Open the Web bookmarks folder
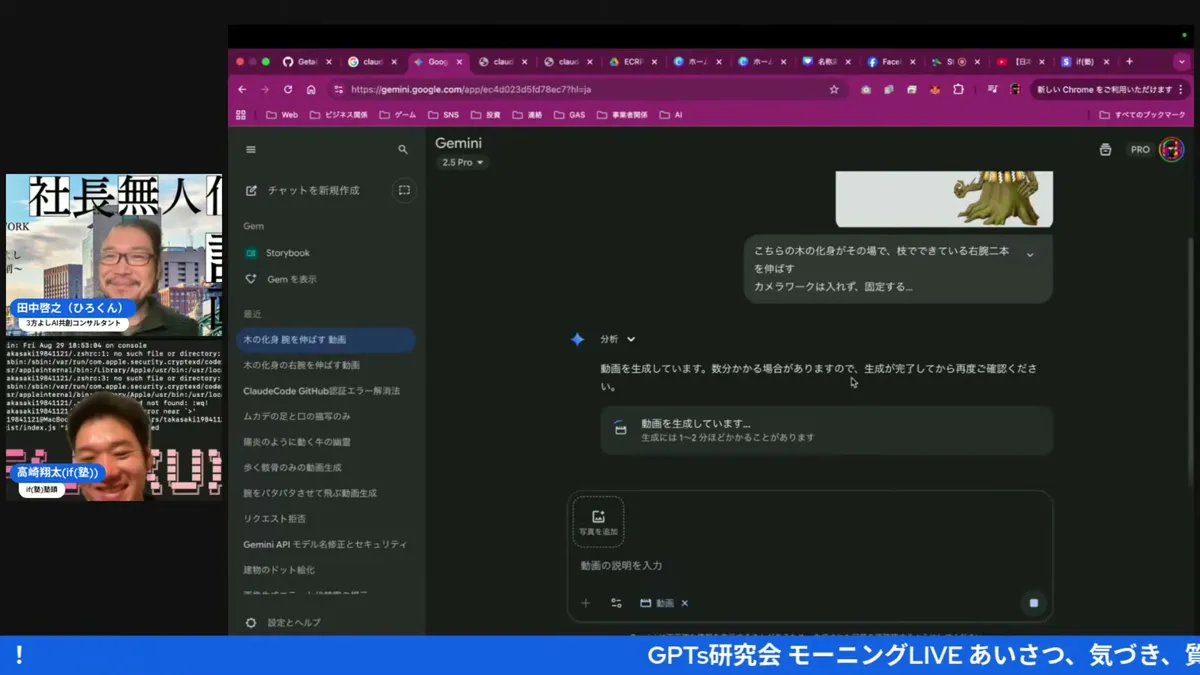 pyautogui.click(x=282, y=115)
